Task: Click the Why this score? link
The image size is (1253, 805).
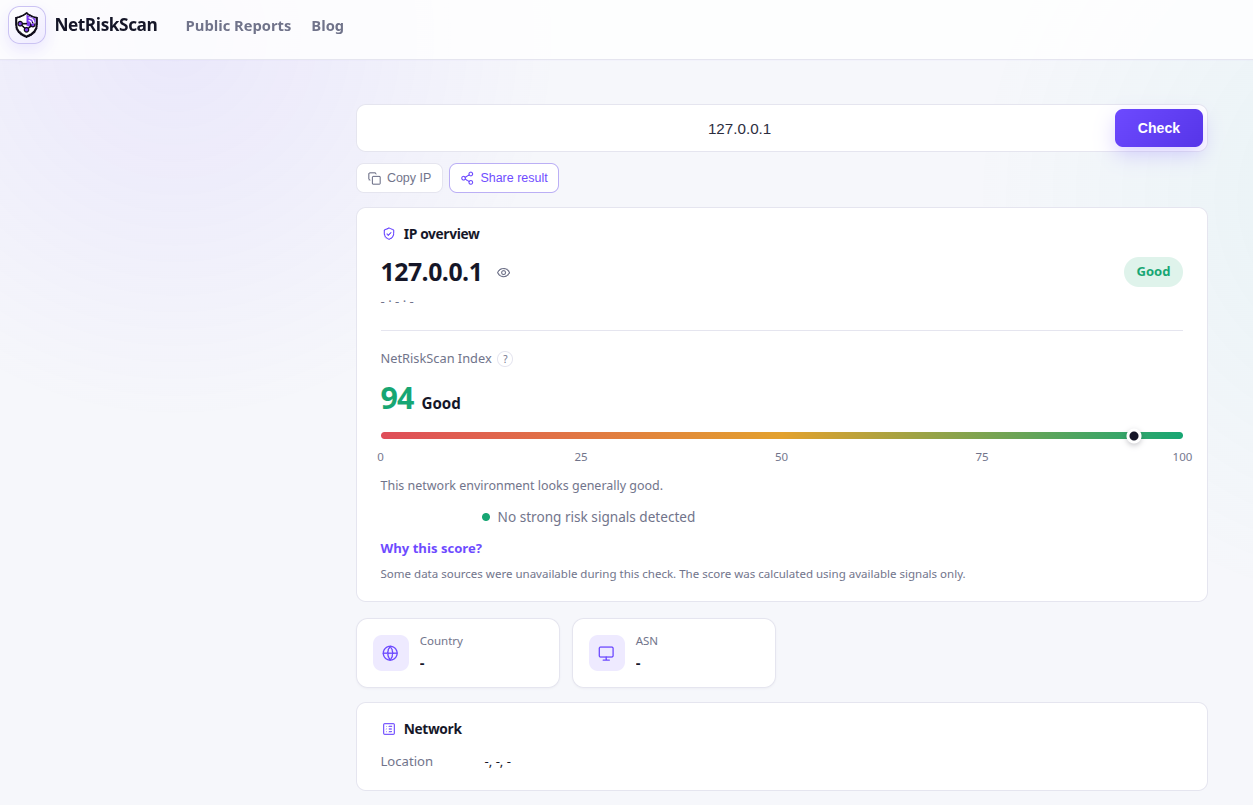Action: (x=431, y=549)
